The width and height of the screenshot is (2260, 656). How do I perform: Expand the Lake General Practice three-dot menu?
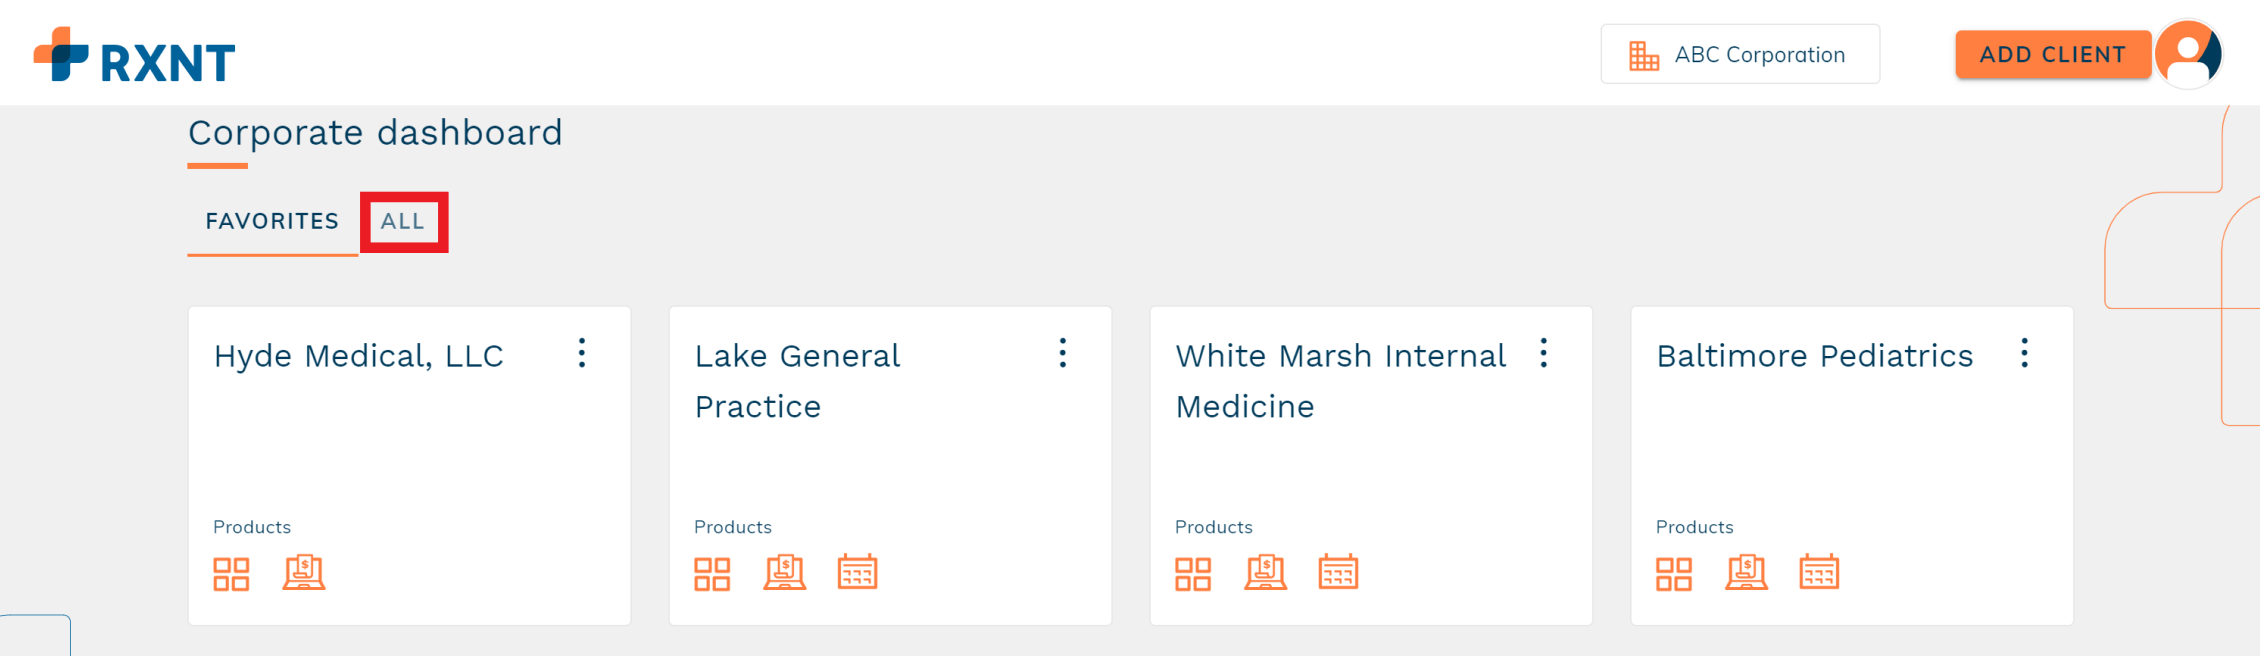[1063, 353]
